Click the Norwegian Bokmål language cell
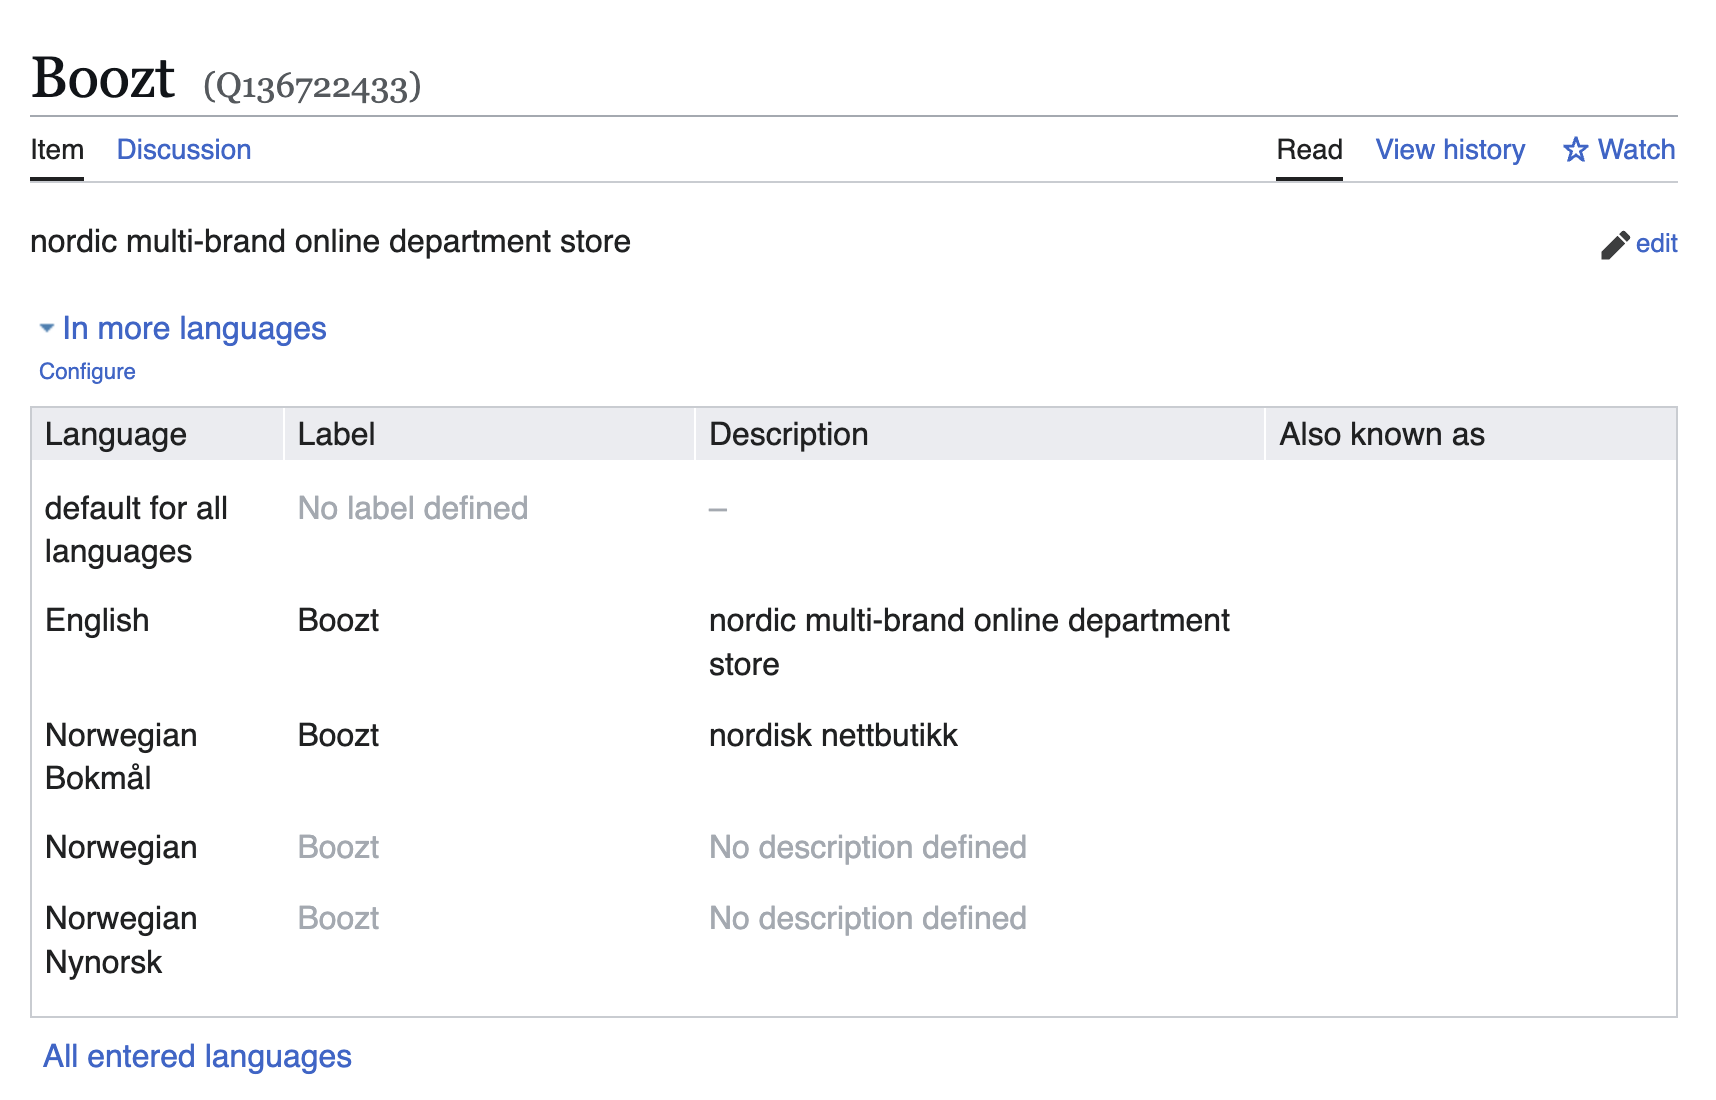This screenshot has width=1716, height=1100. coord(121,757)
